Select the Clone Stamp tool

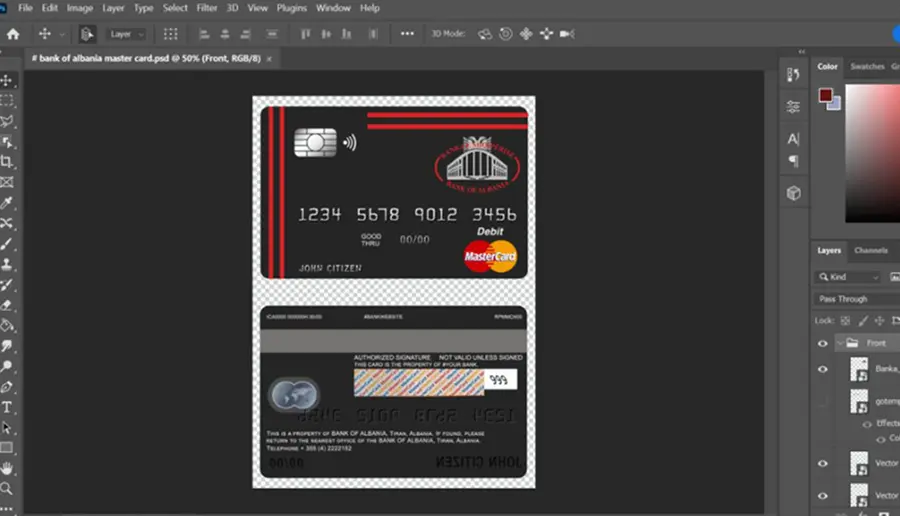click(x=7, y=264)
